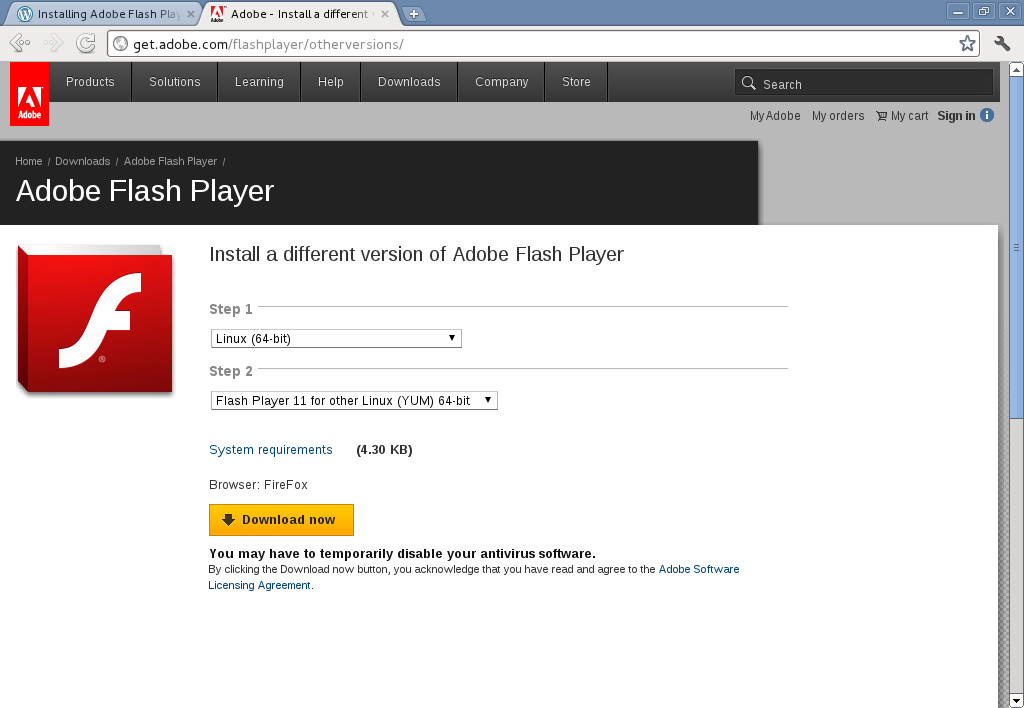Click the Download now button
Viewport: 1024px width, 708px height.
coord(281,520)
